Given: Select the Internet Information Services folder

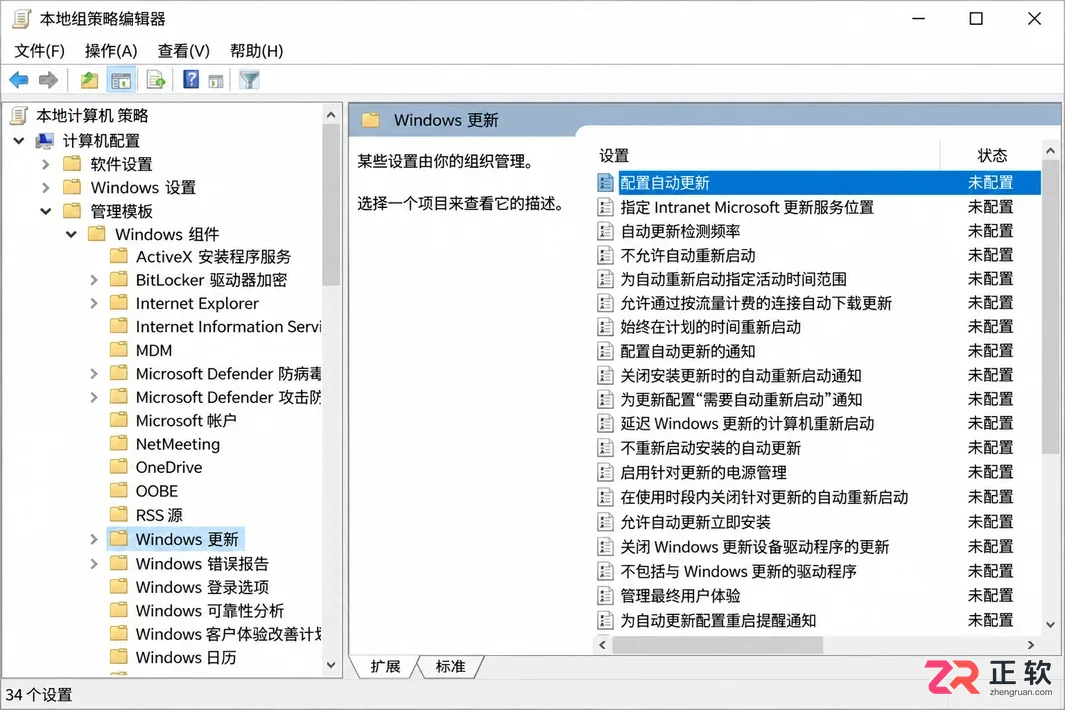Looking at the screenshot, I should [228, 327].
